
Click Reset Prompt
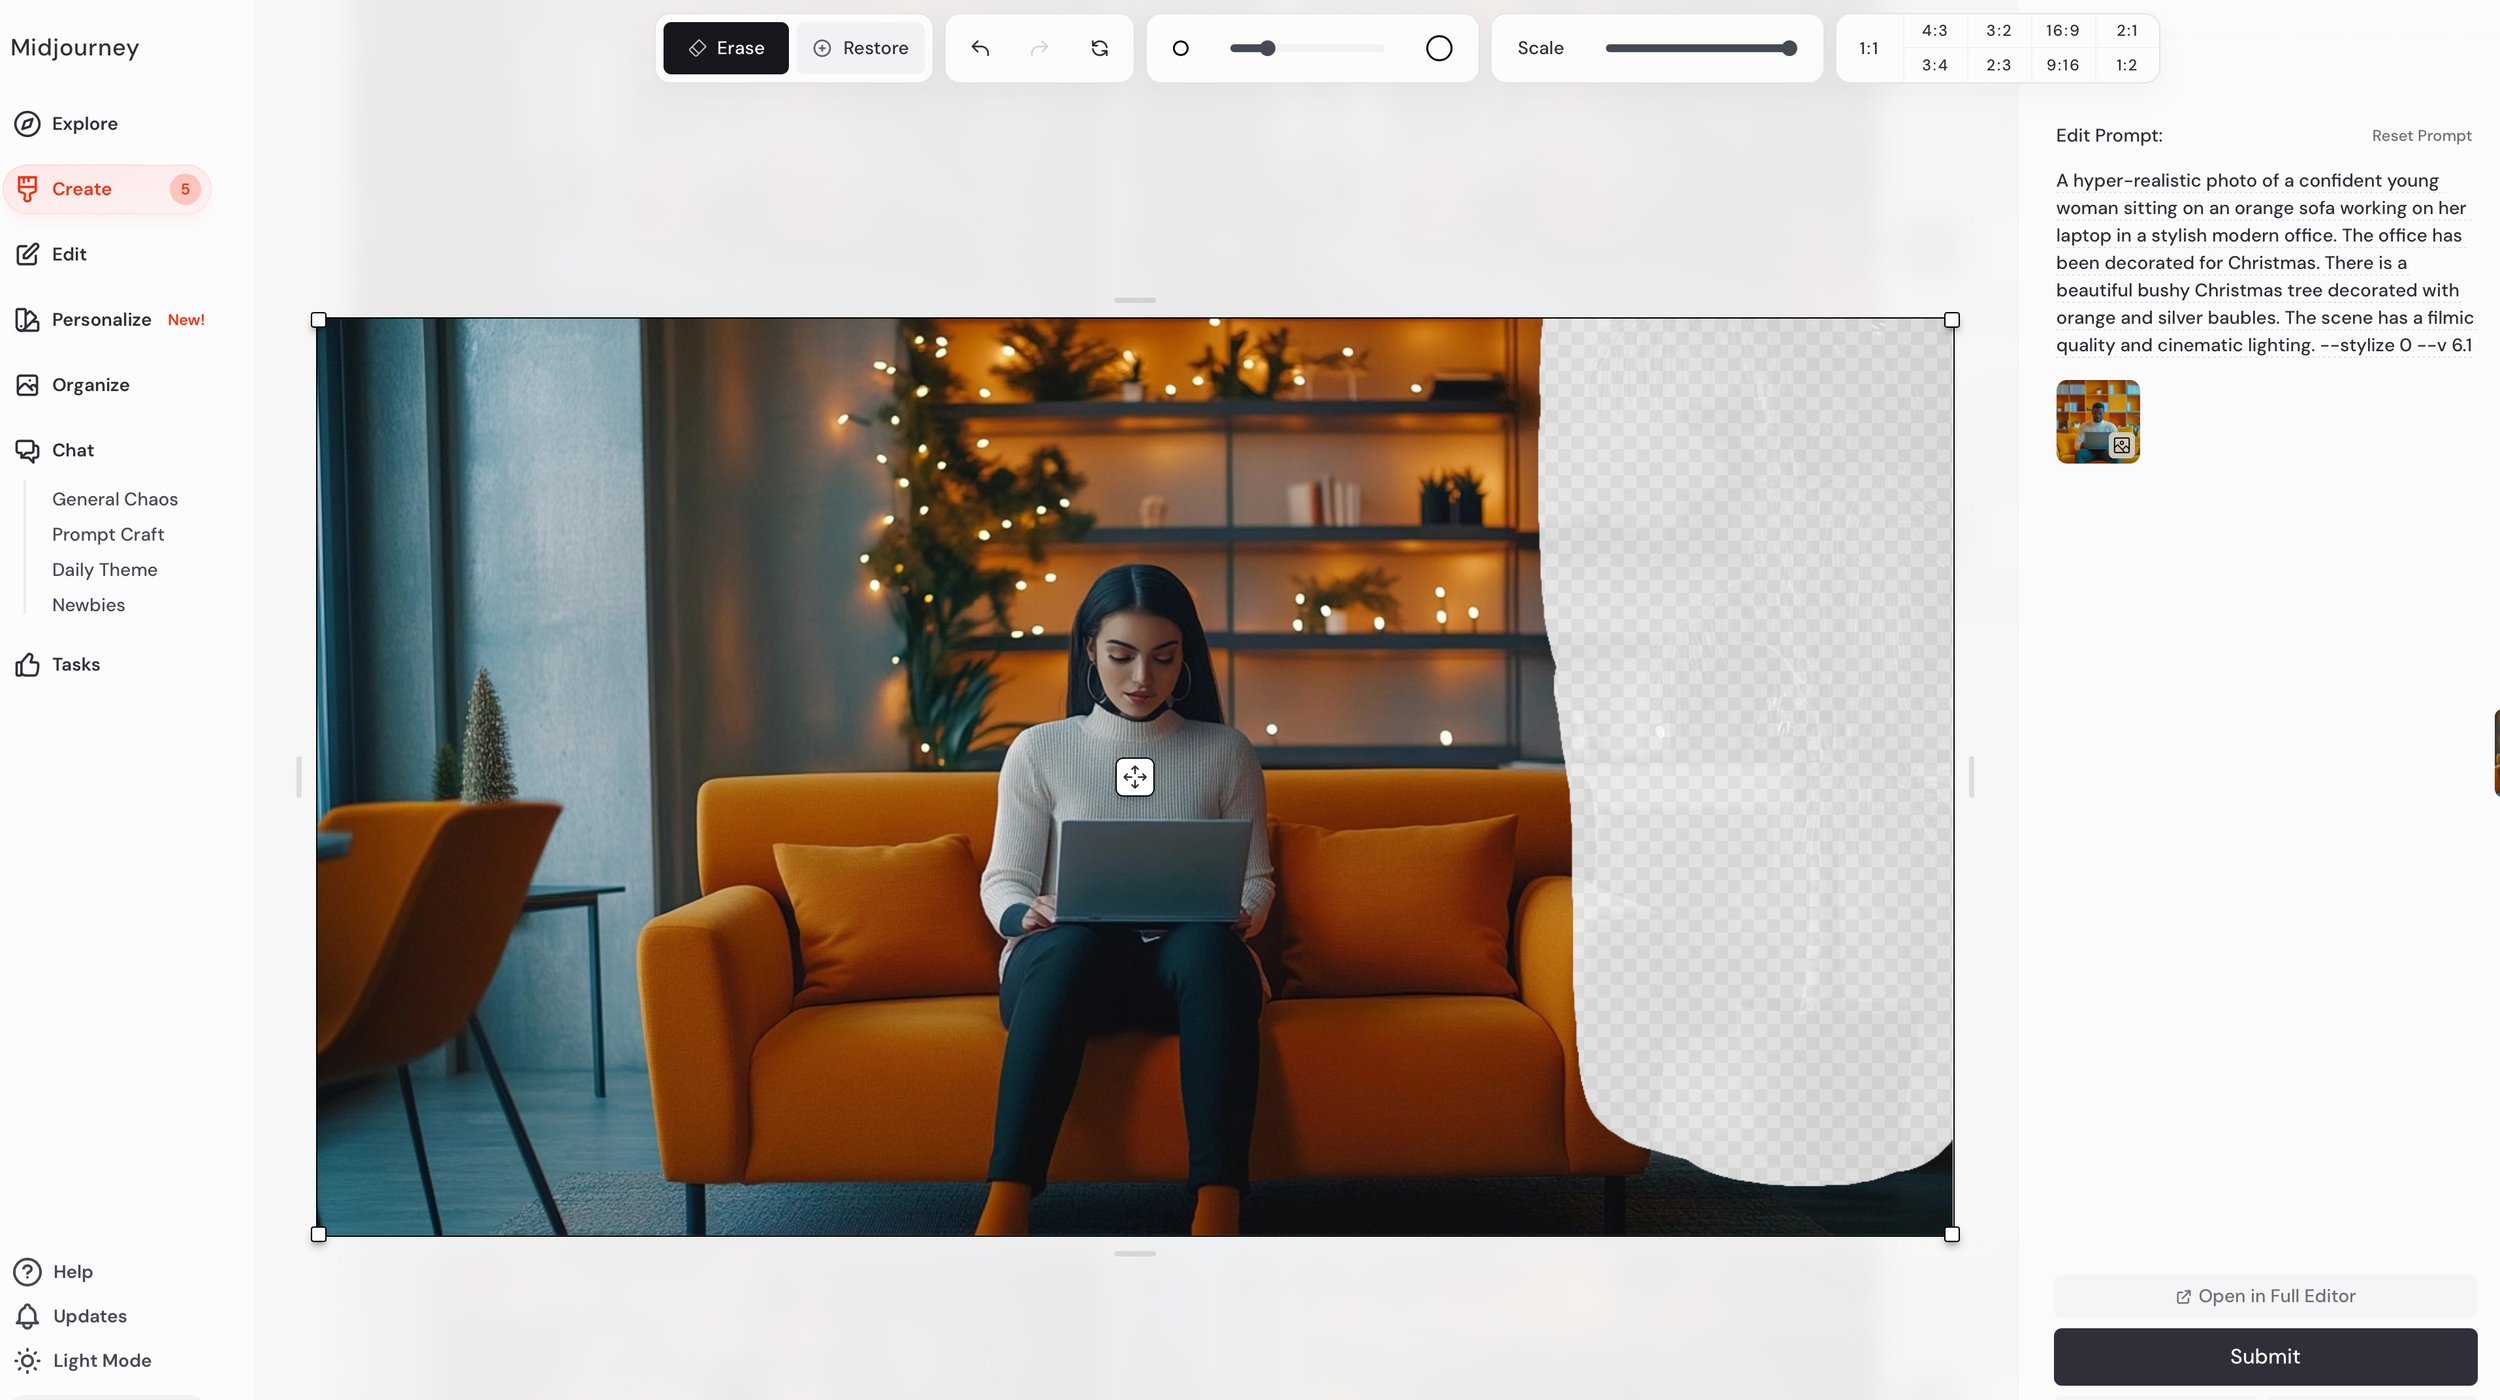(x=2421, y=136)
